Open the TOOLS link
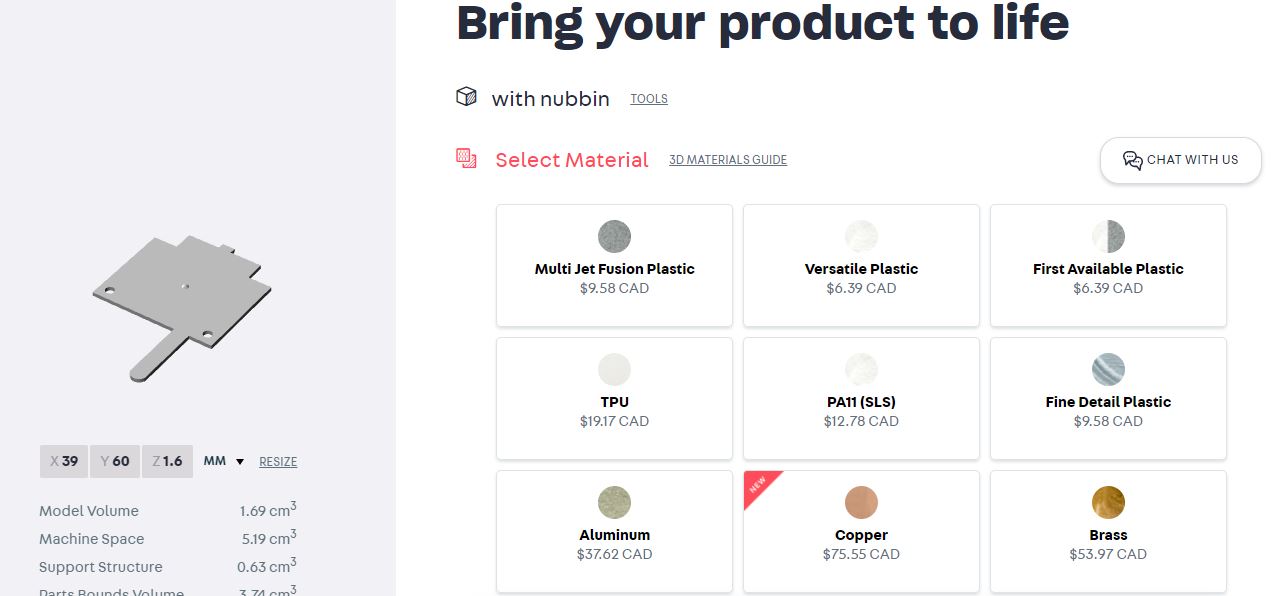The height and width of the screenshot is (596, 1274). tap(649, 99)
